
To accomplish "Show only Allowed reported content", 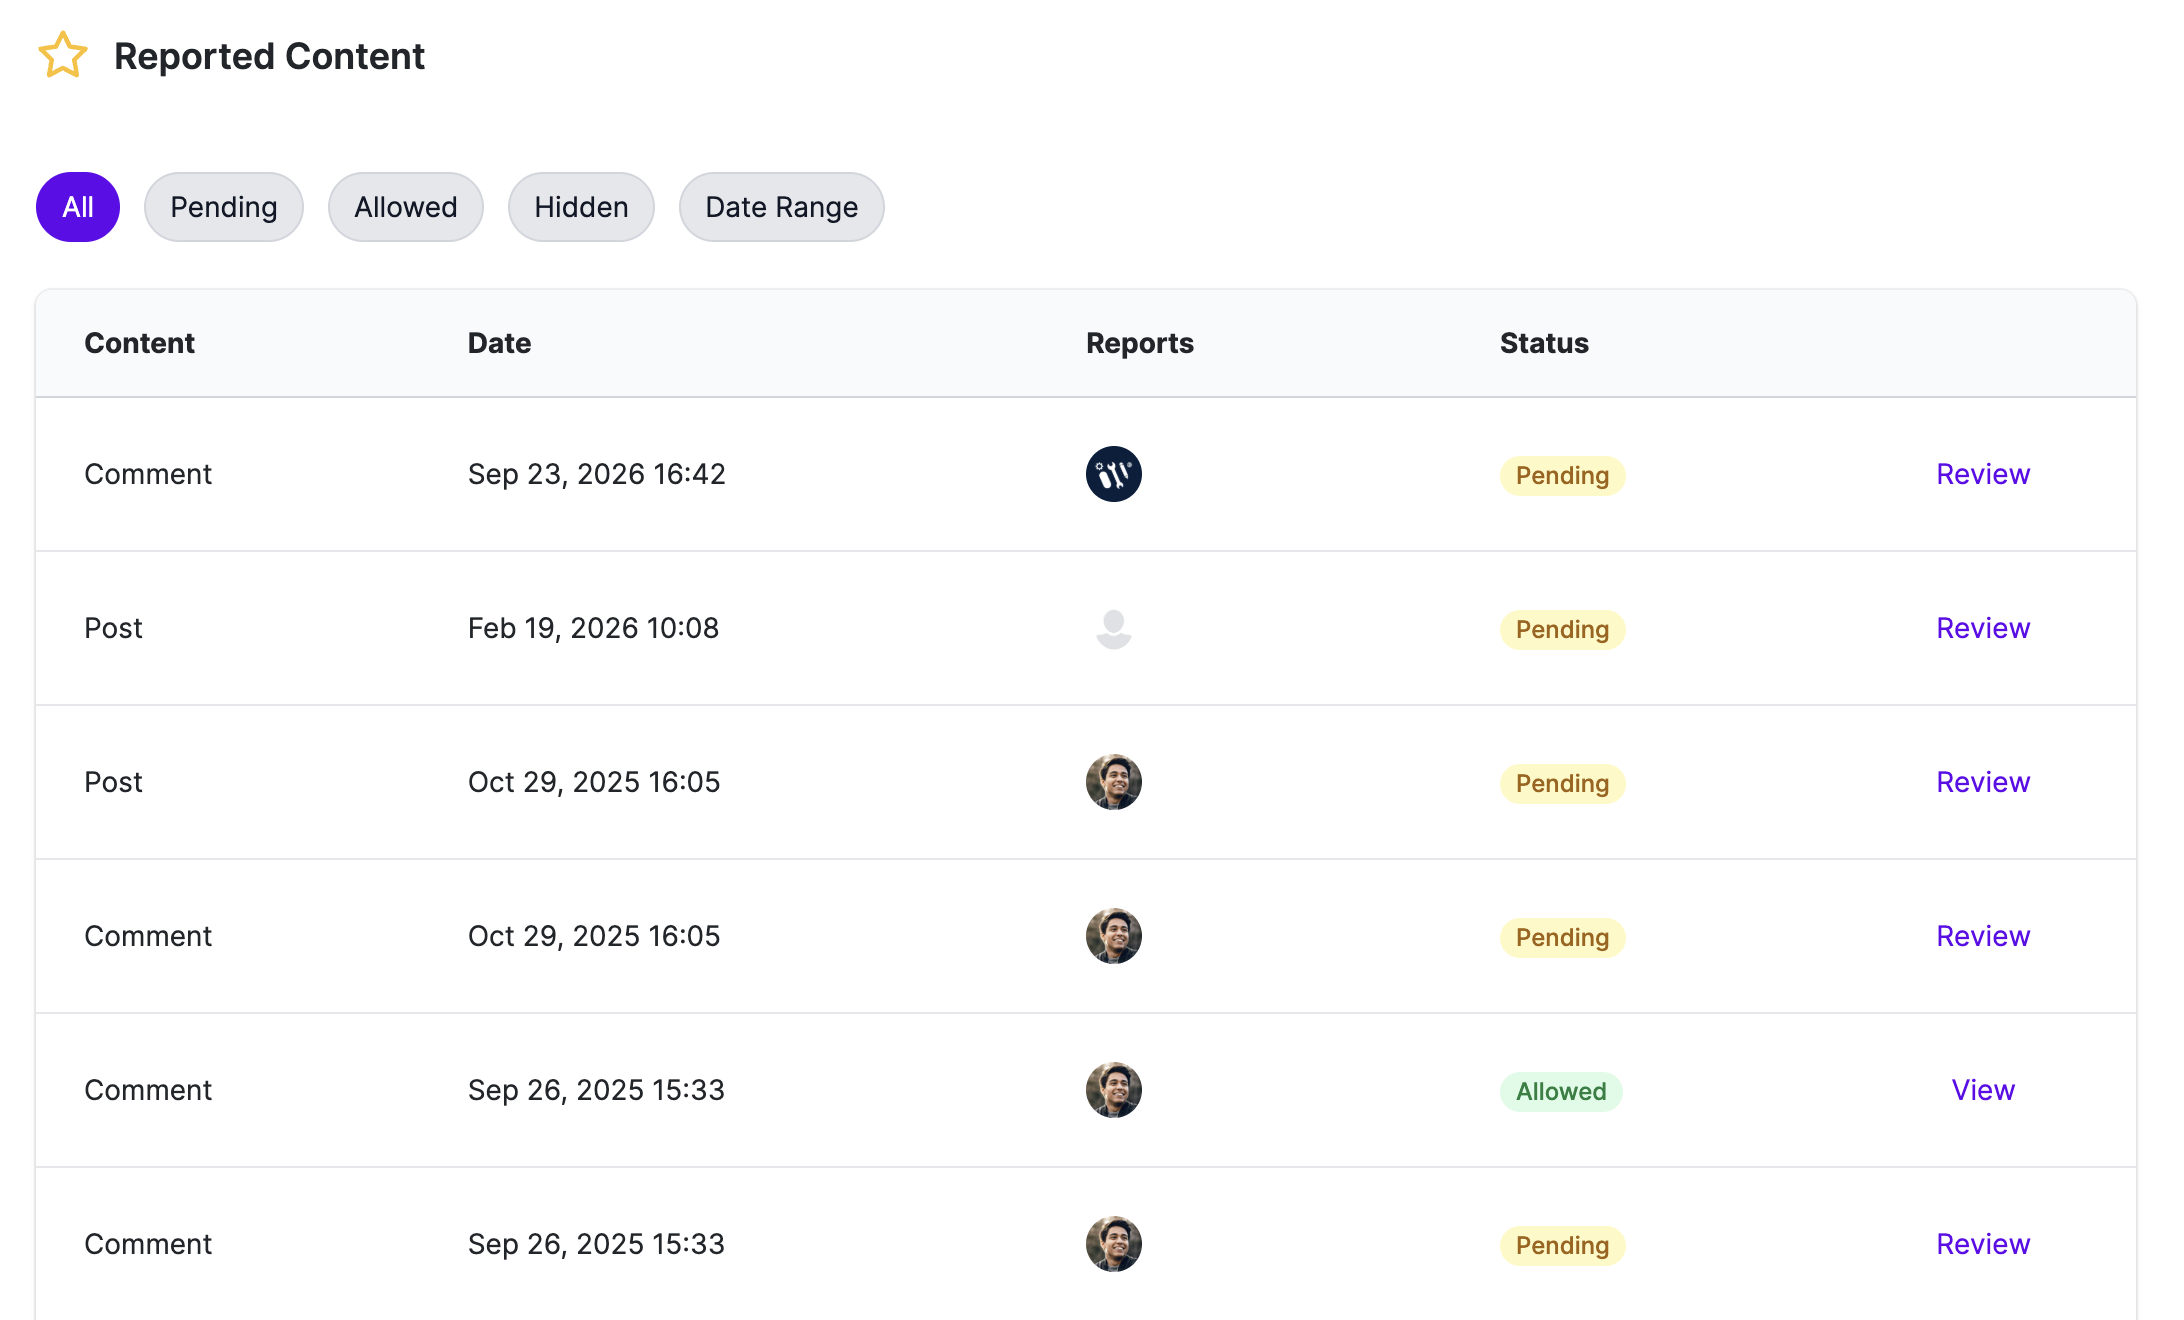I will pos(406,207).
